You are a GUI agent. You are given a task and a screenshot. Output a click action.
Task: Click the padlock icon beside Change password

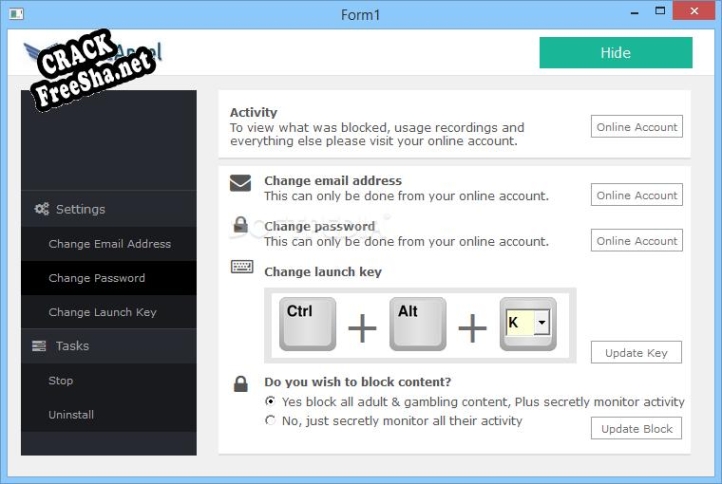point(240,226)
